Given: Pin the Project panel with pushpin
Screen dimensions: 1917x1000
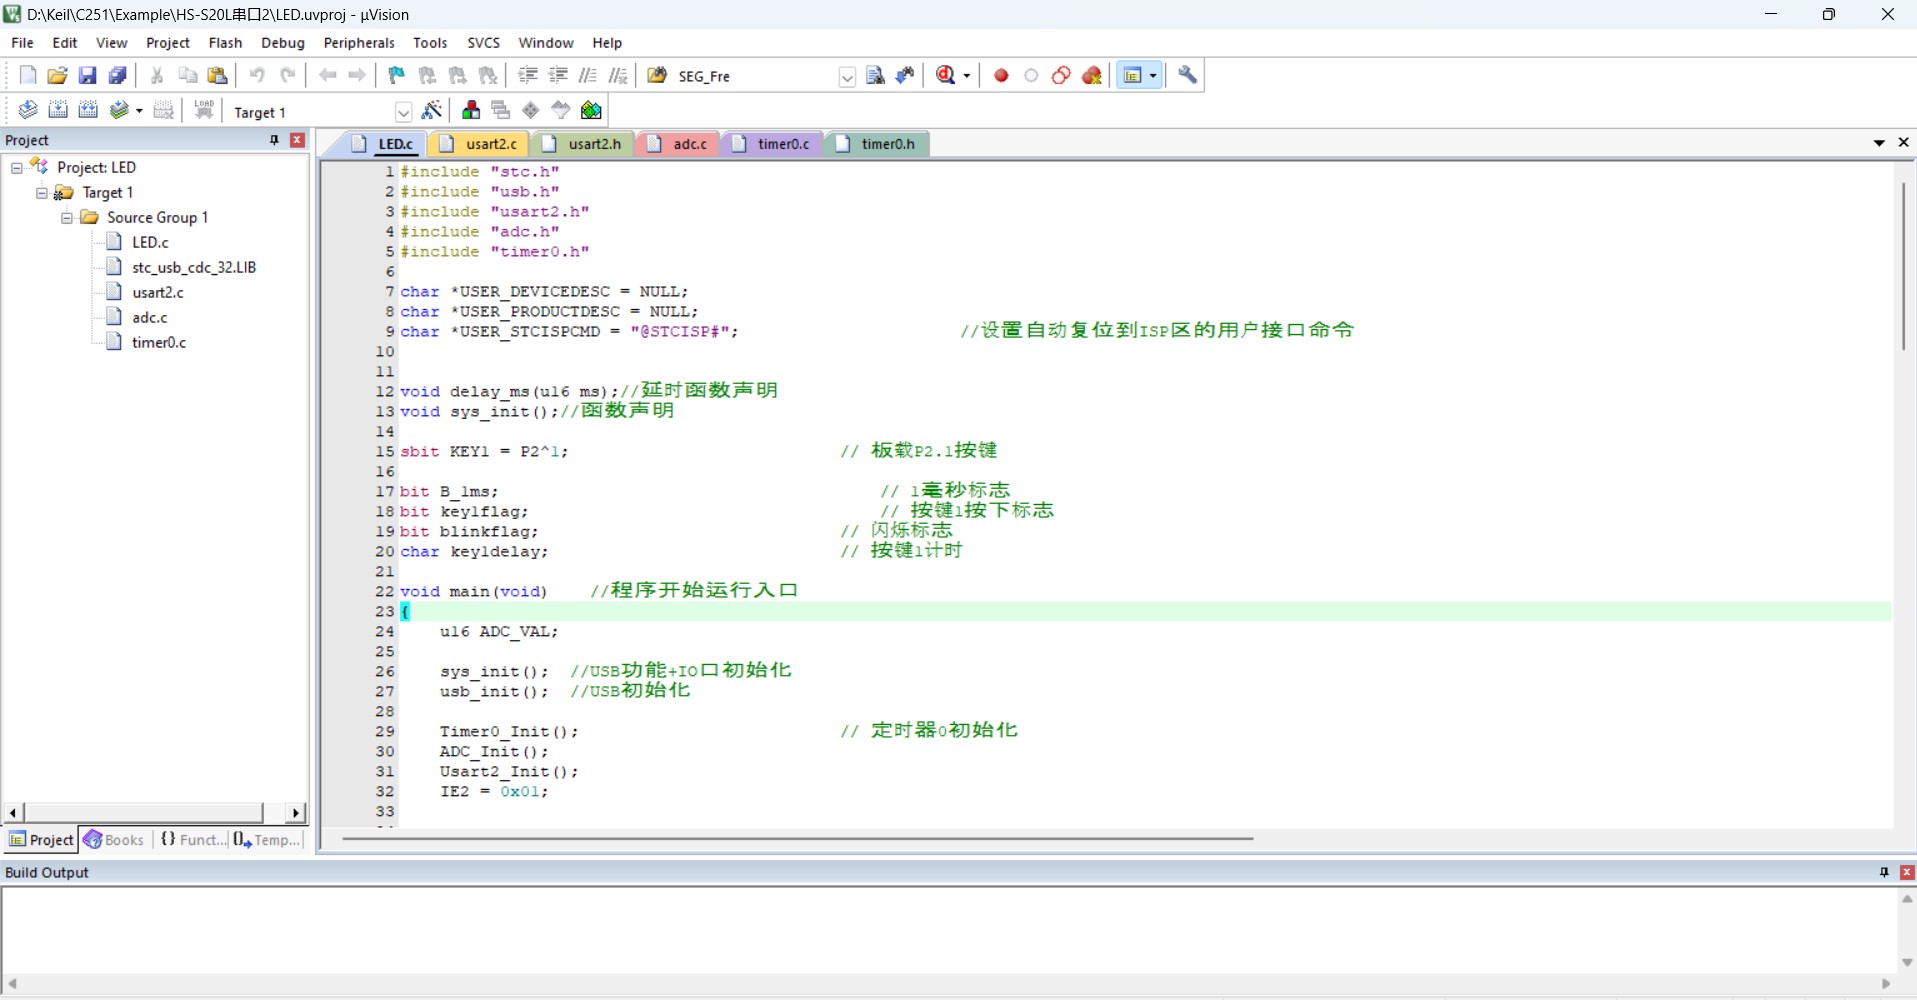Looking at the screenshot, I should pos(274,140).
